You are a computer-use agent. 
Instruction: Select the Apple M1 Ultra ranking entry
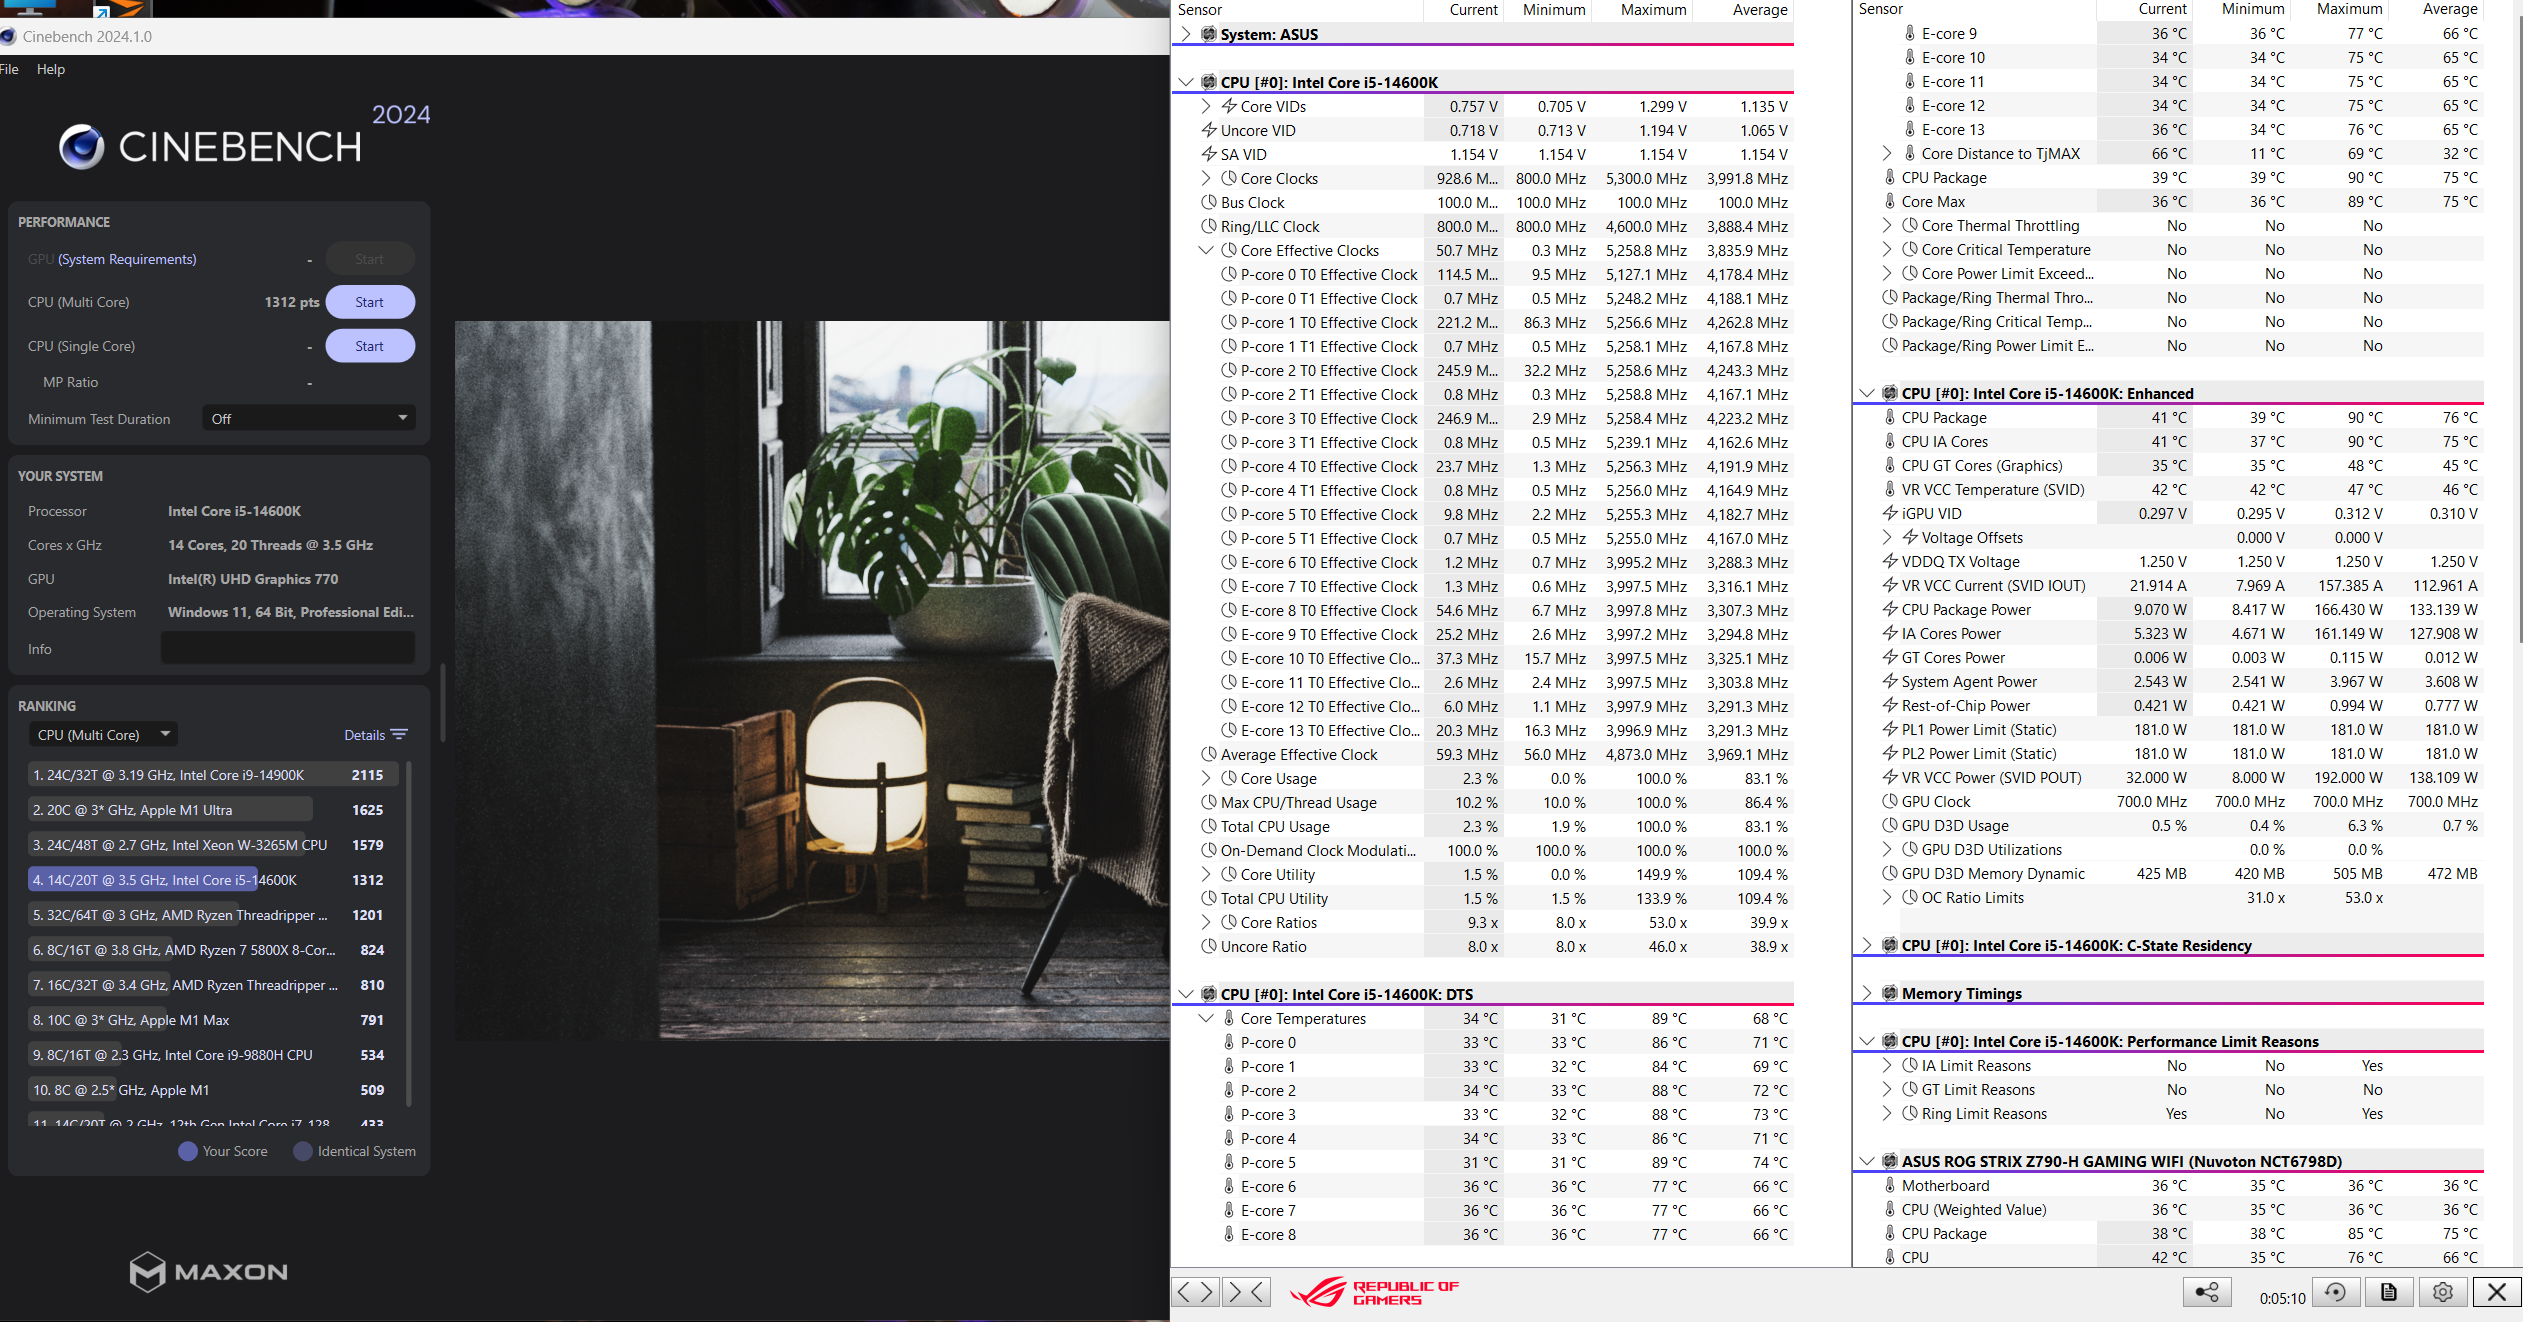(x=213, y=810)
